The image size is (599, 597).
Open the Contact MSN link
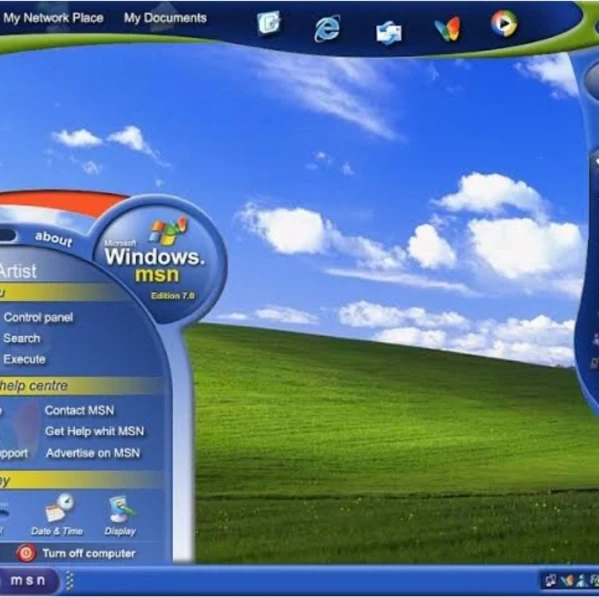coord(79,410)
